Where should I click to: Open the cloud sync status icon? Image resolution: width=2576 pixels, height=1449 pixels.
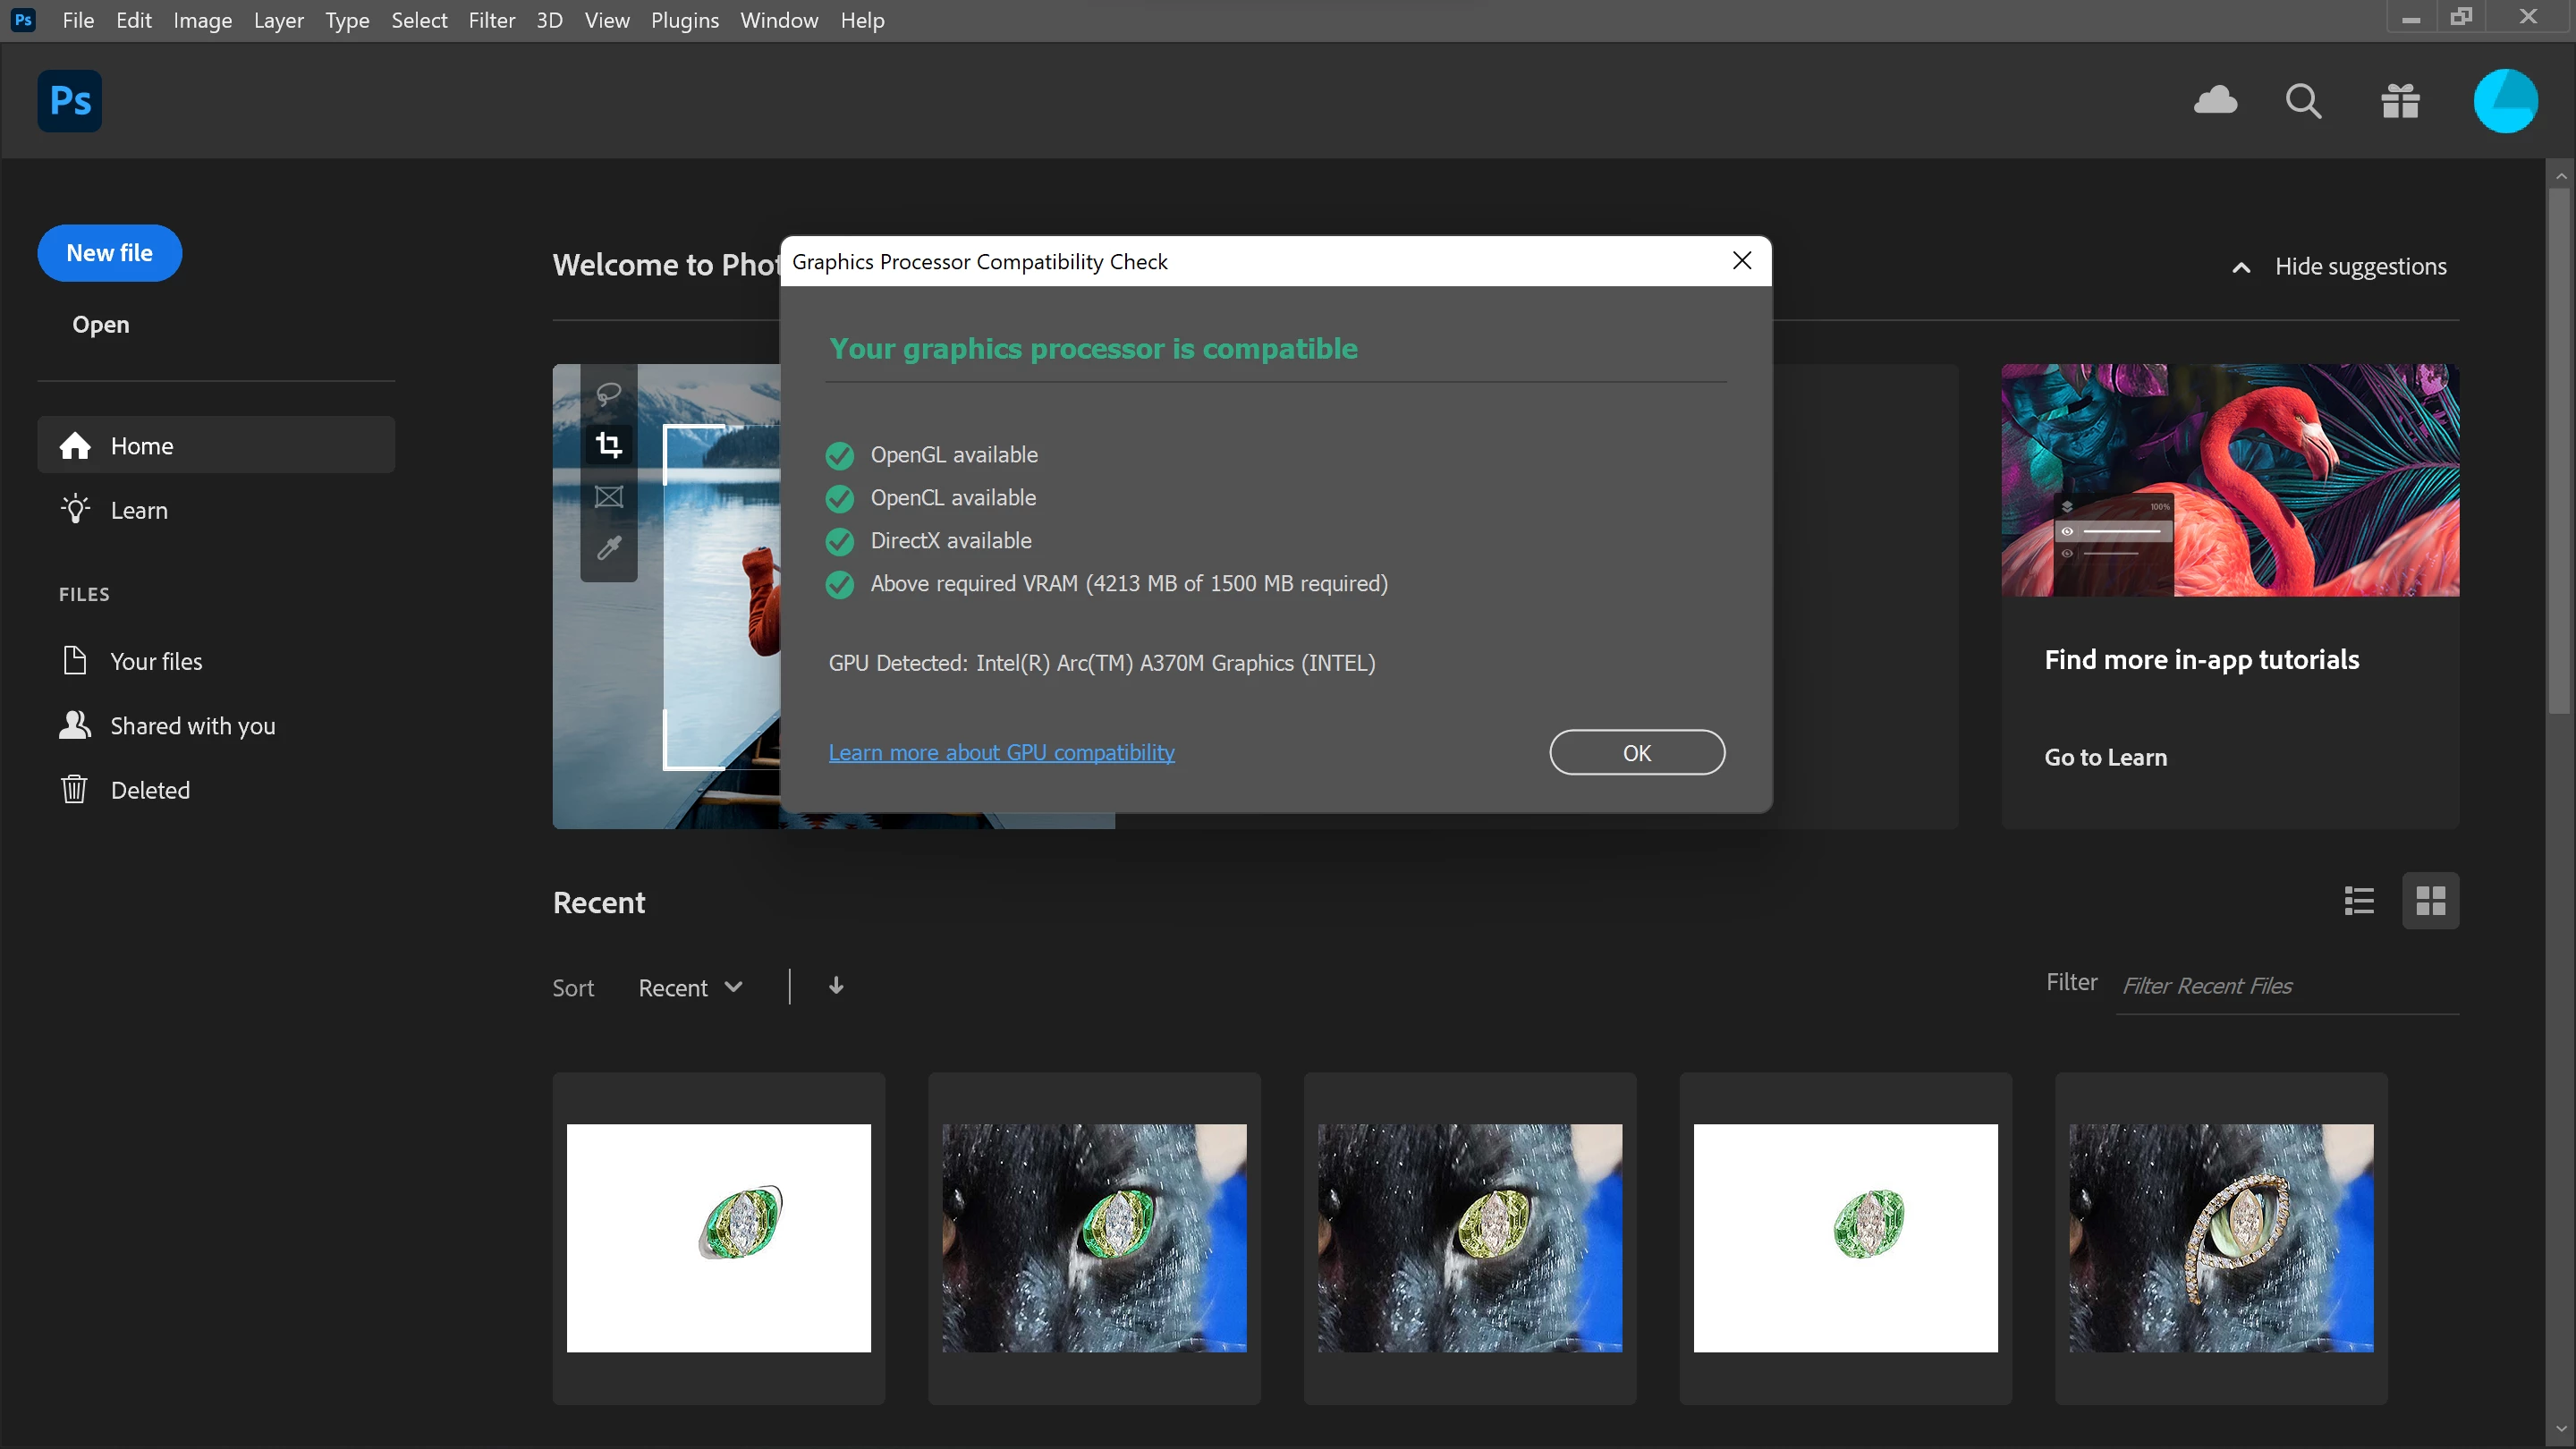(2215, 100)
